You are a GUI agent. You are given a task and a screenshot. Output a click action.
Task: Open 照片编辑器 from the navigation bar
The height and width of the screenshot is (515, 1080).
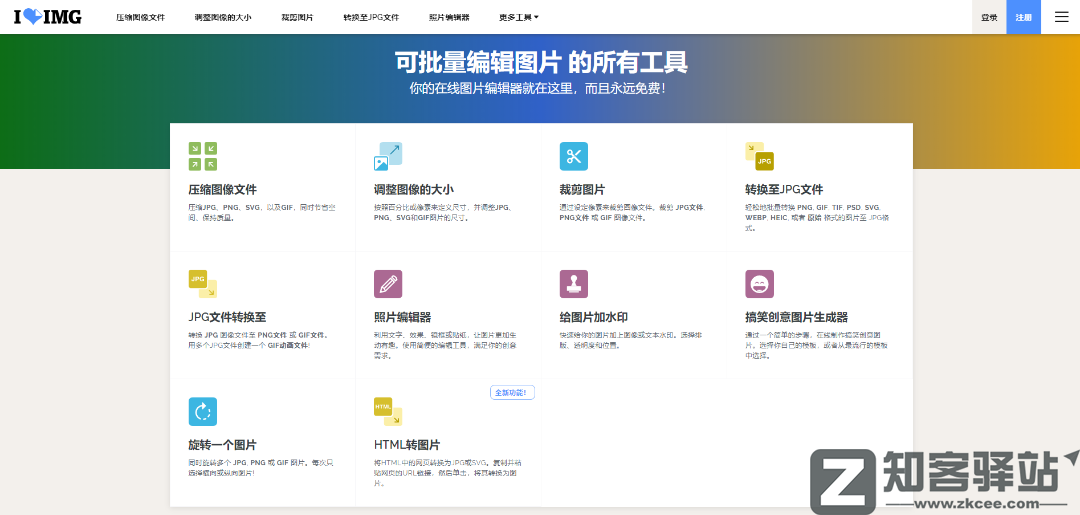pos(448,17)
